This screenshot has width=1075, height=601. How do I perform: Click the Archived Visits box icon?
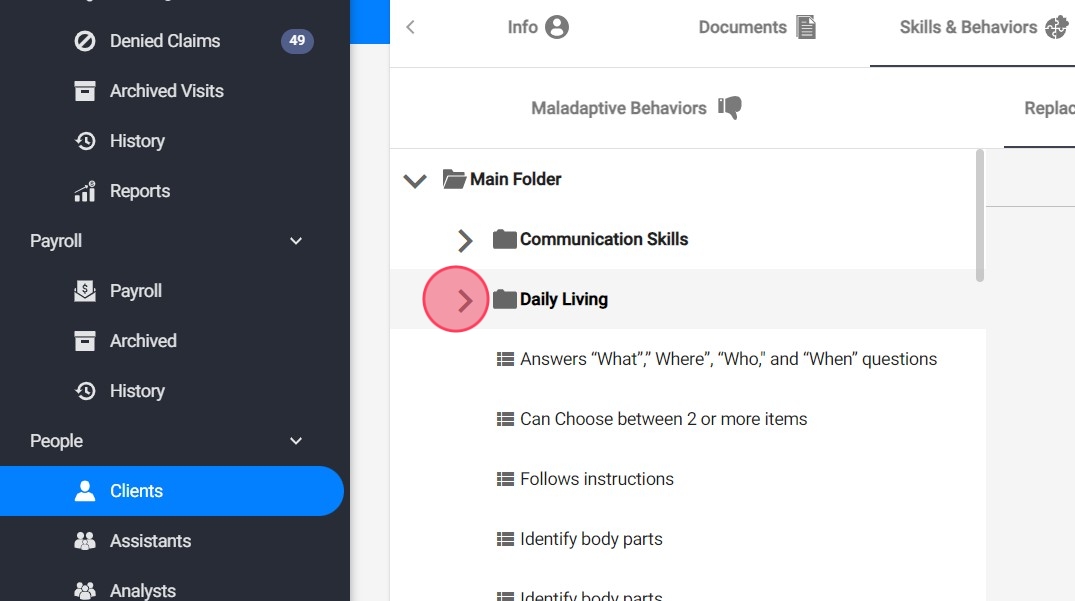pos(85,91)
